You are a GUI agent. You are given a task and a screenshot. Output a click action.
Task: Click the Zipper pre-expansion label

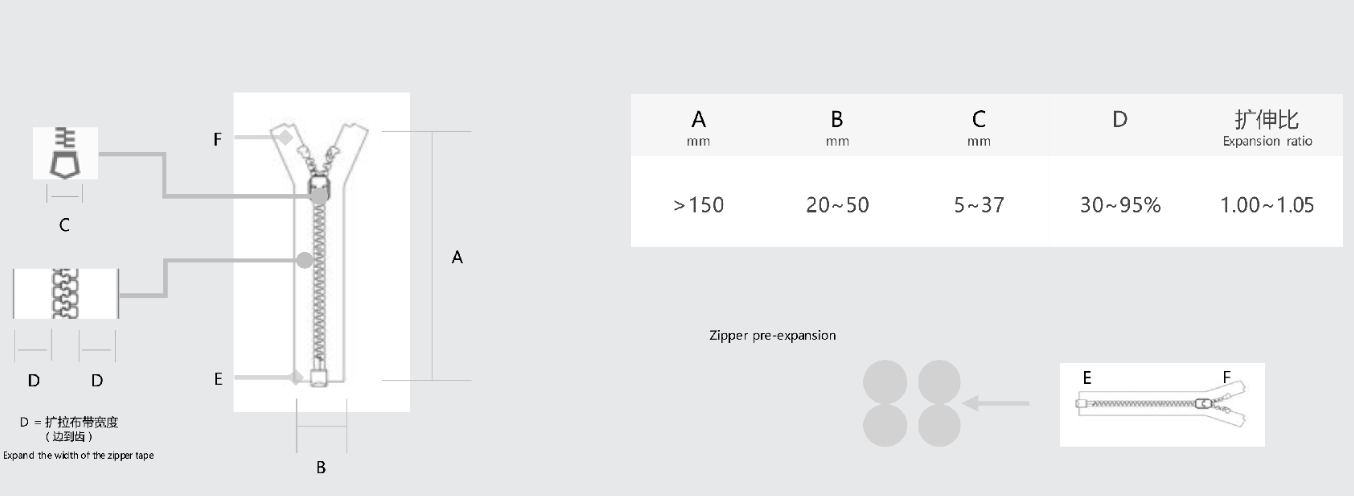tap(772, 335)
